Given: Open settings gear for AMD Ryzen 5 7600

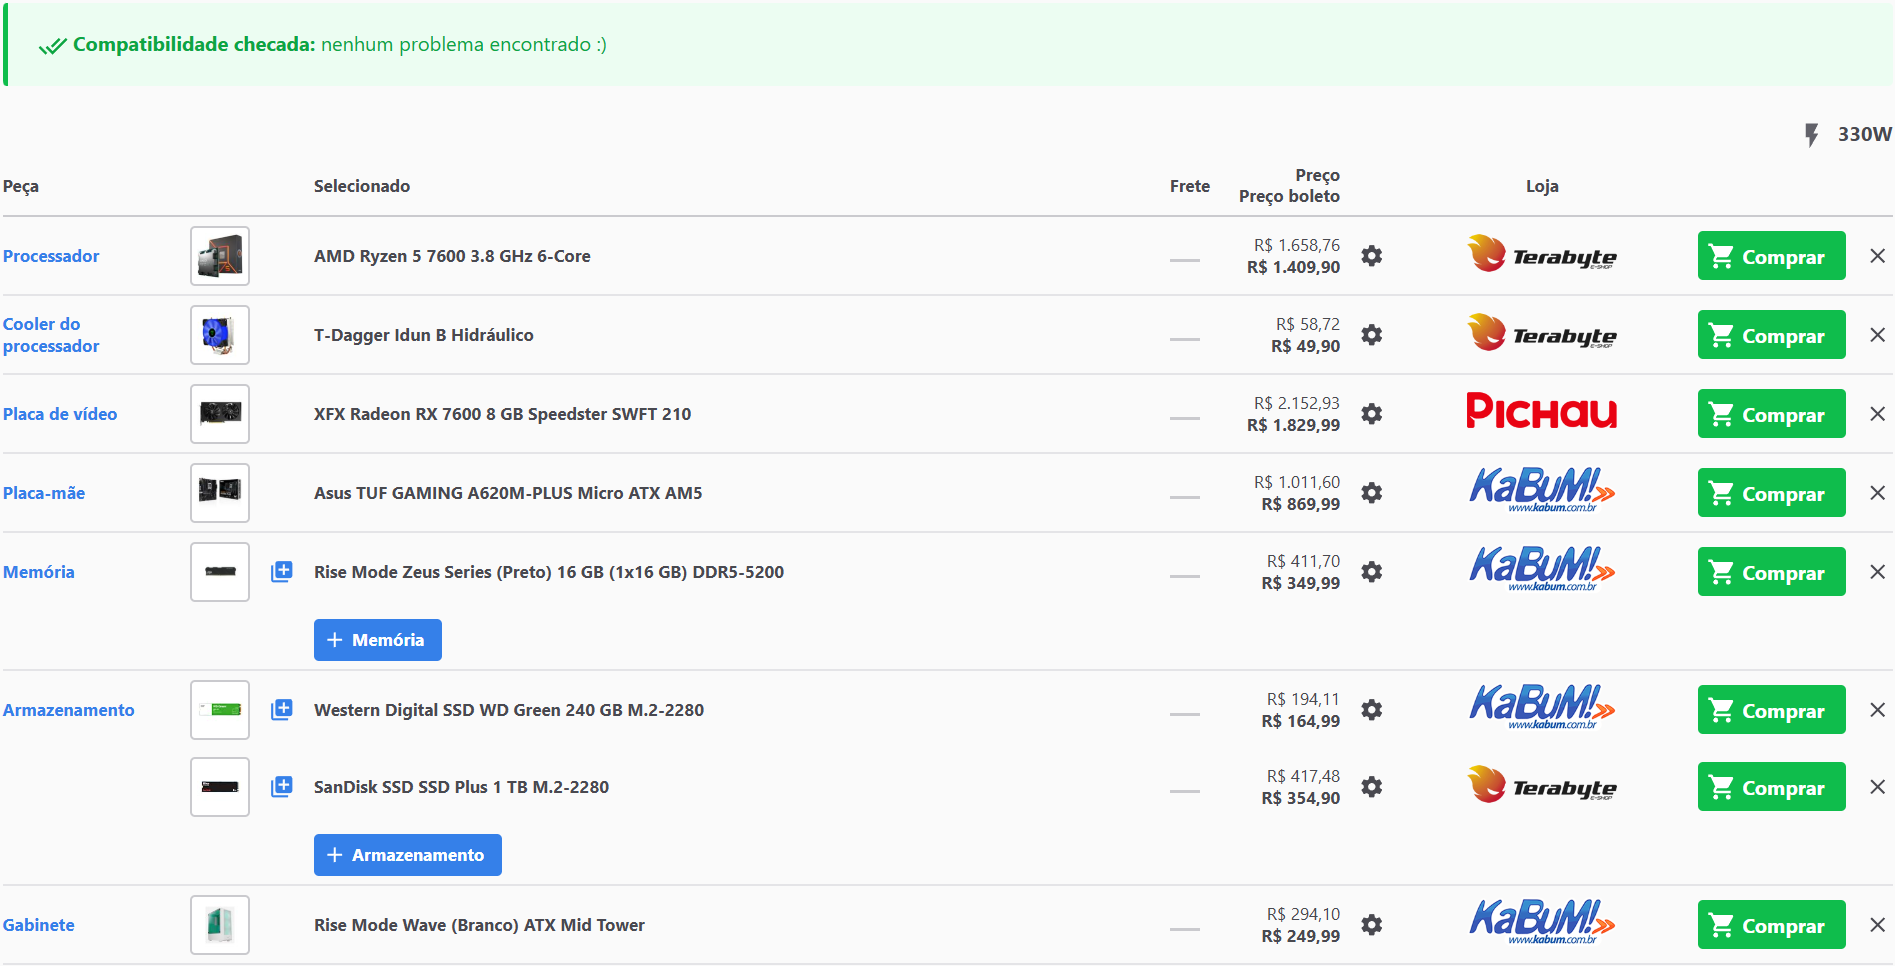Looking at the screenshot, I should pyautogui.click(x=1372, y=256).
